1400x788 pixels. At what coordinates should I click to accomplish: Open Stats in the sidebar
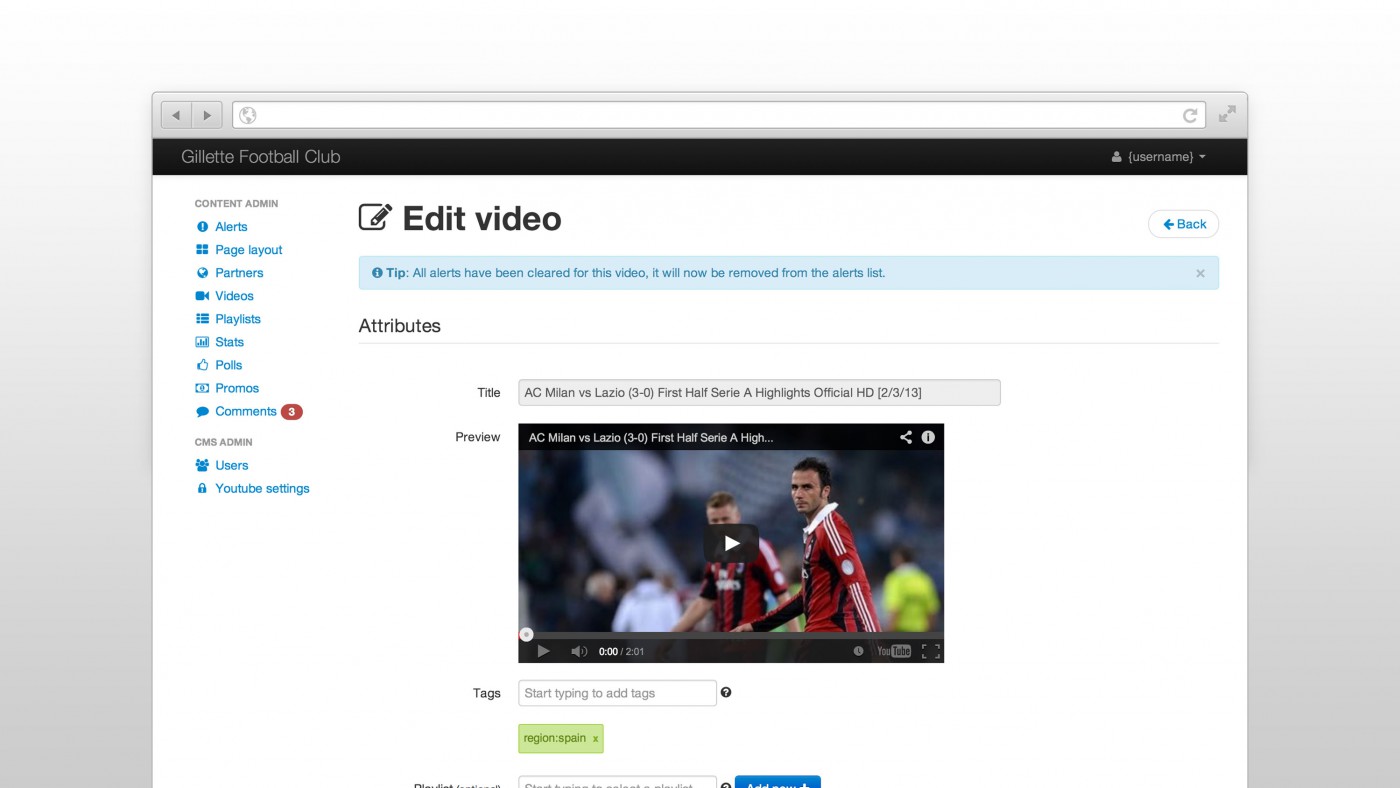tap(229, 342)
